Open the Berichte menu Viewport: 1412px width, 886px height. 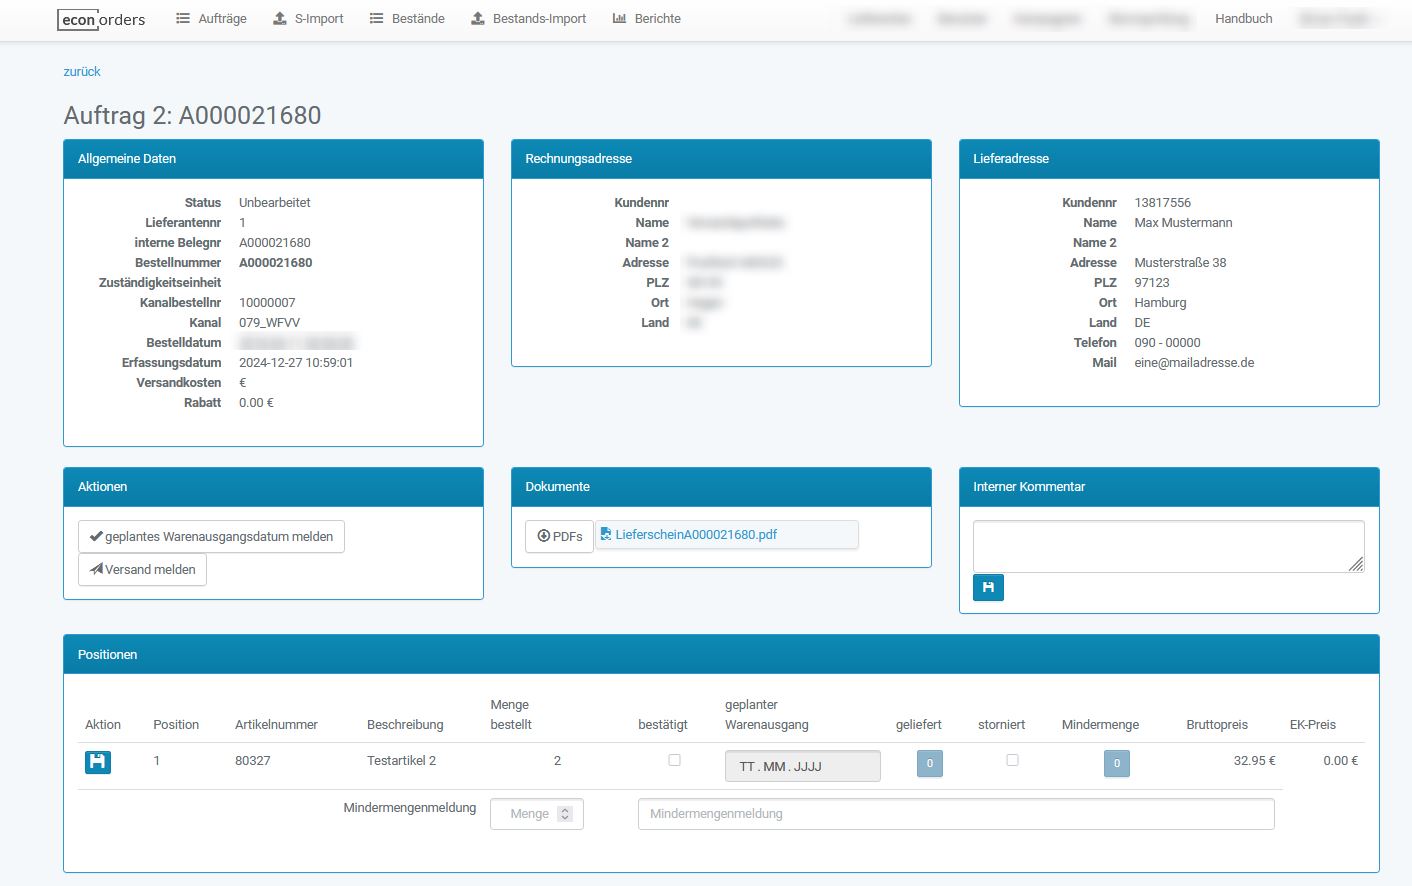647,19
